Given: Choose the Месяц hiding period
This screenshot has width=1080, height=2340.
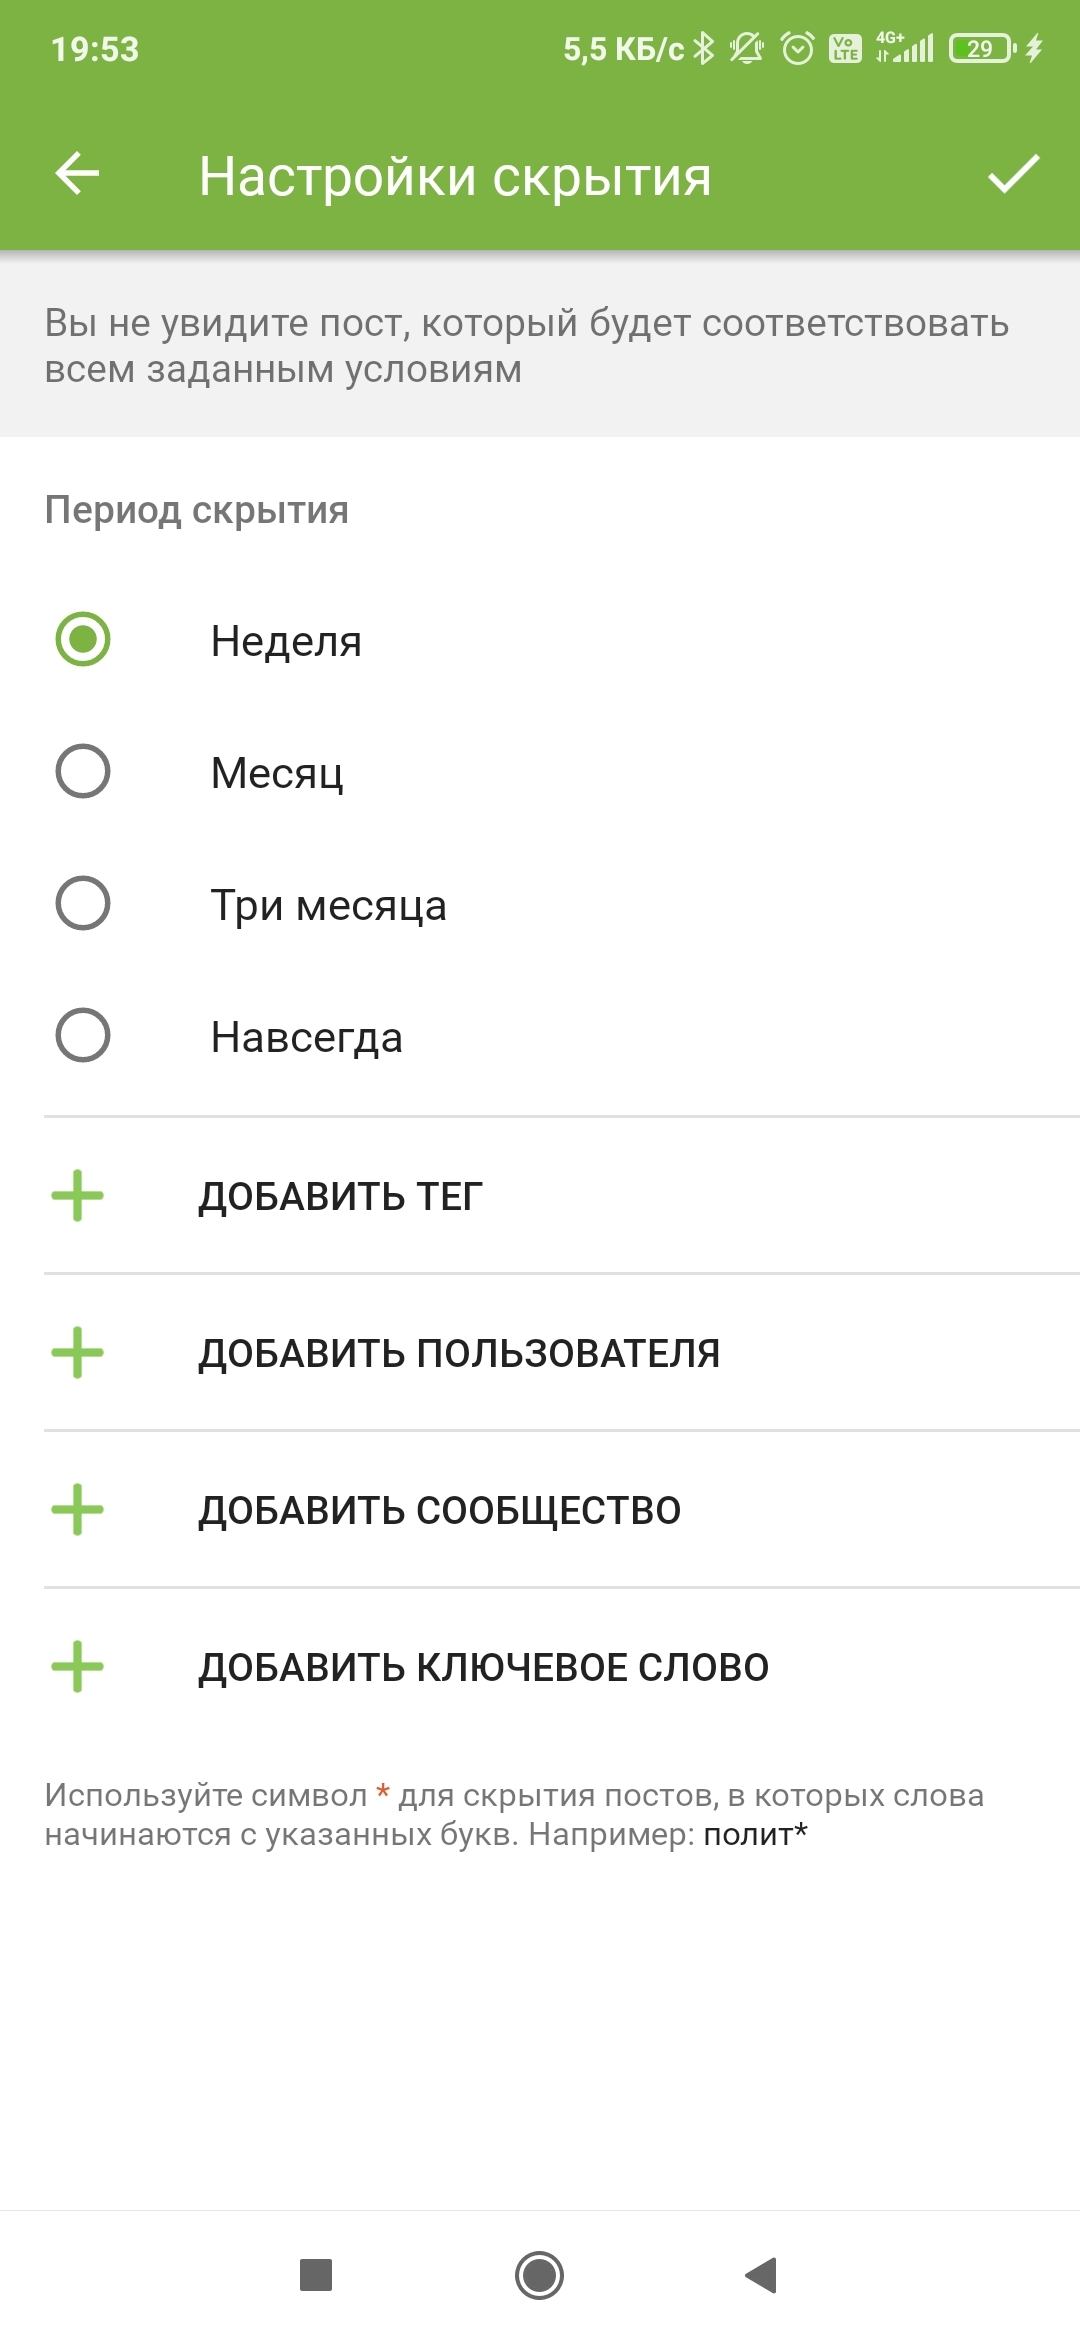Looking at the screenshot, I should point(83,772).
